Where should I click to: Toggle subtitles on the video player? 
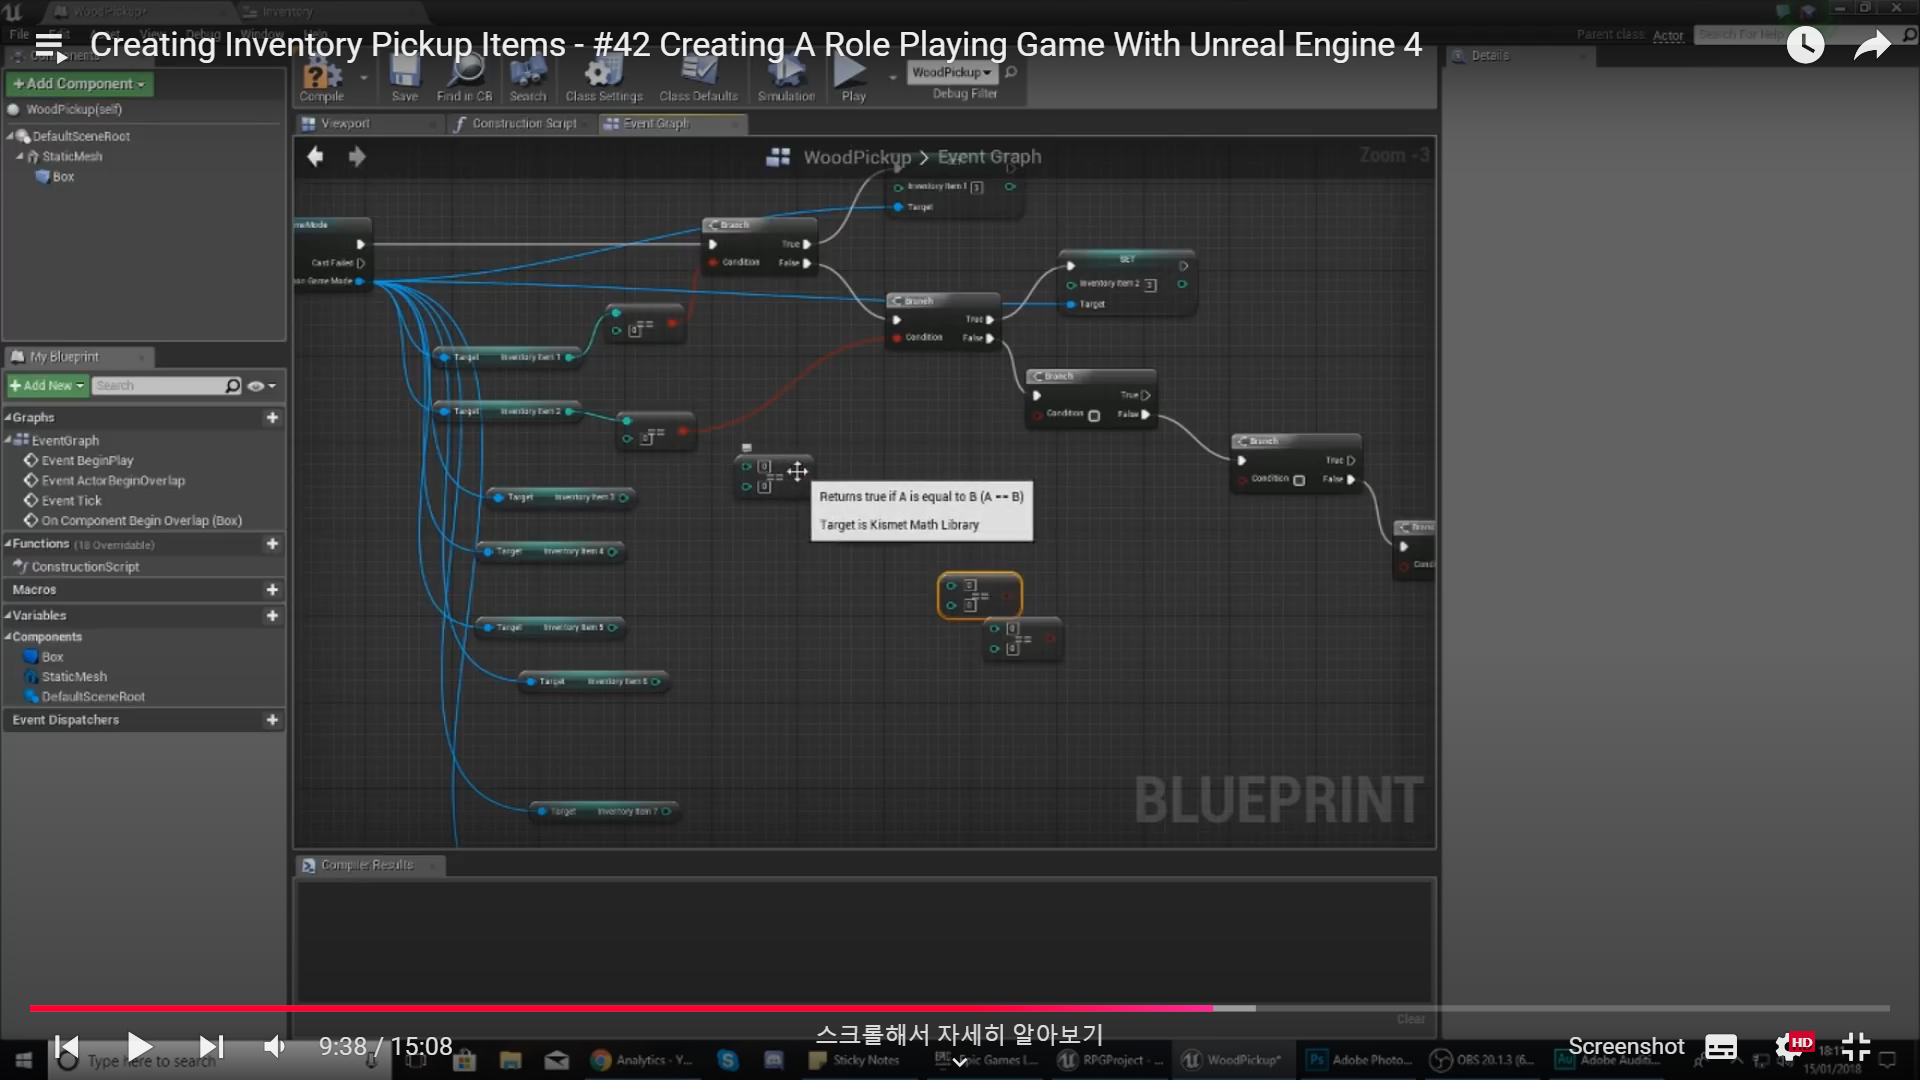[x=1720, y=1046]
